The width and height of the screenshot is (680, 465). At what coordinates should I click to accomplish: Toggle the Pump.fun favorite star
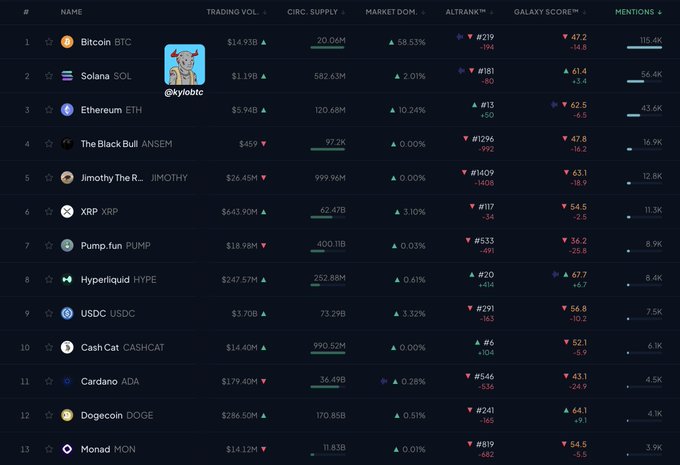[49, 245]
